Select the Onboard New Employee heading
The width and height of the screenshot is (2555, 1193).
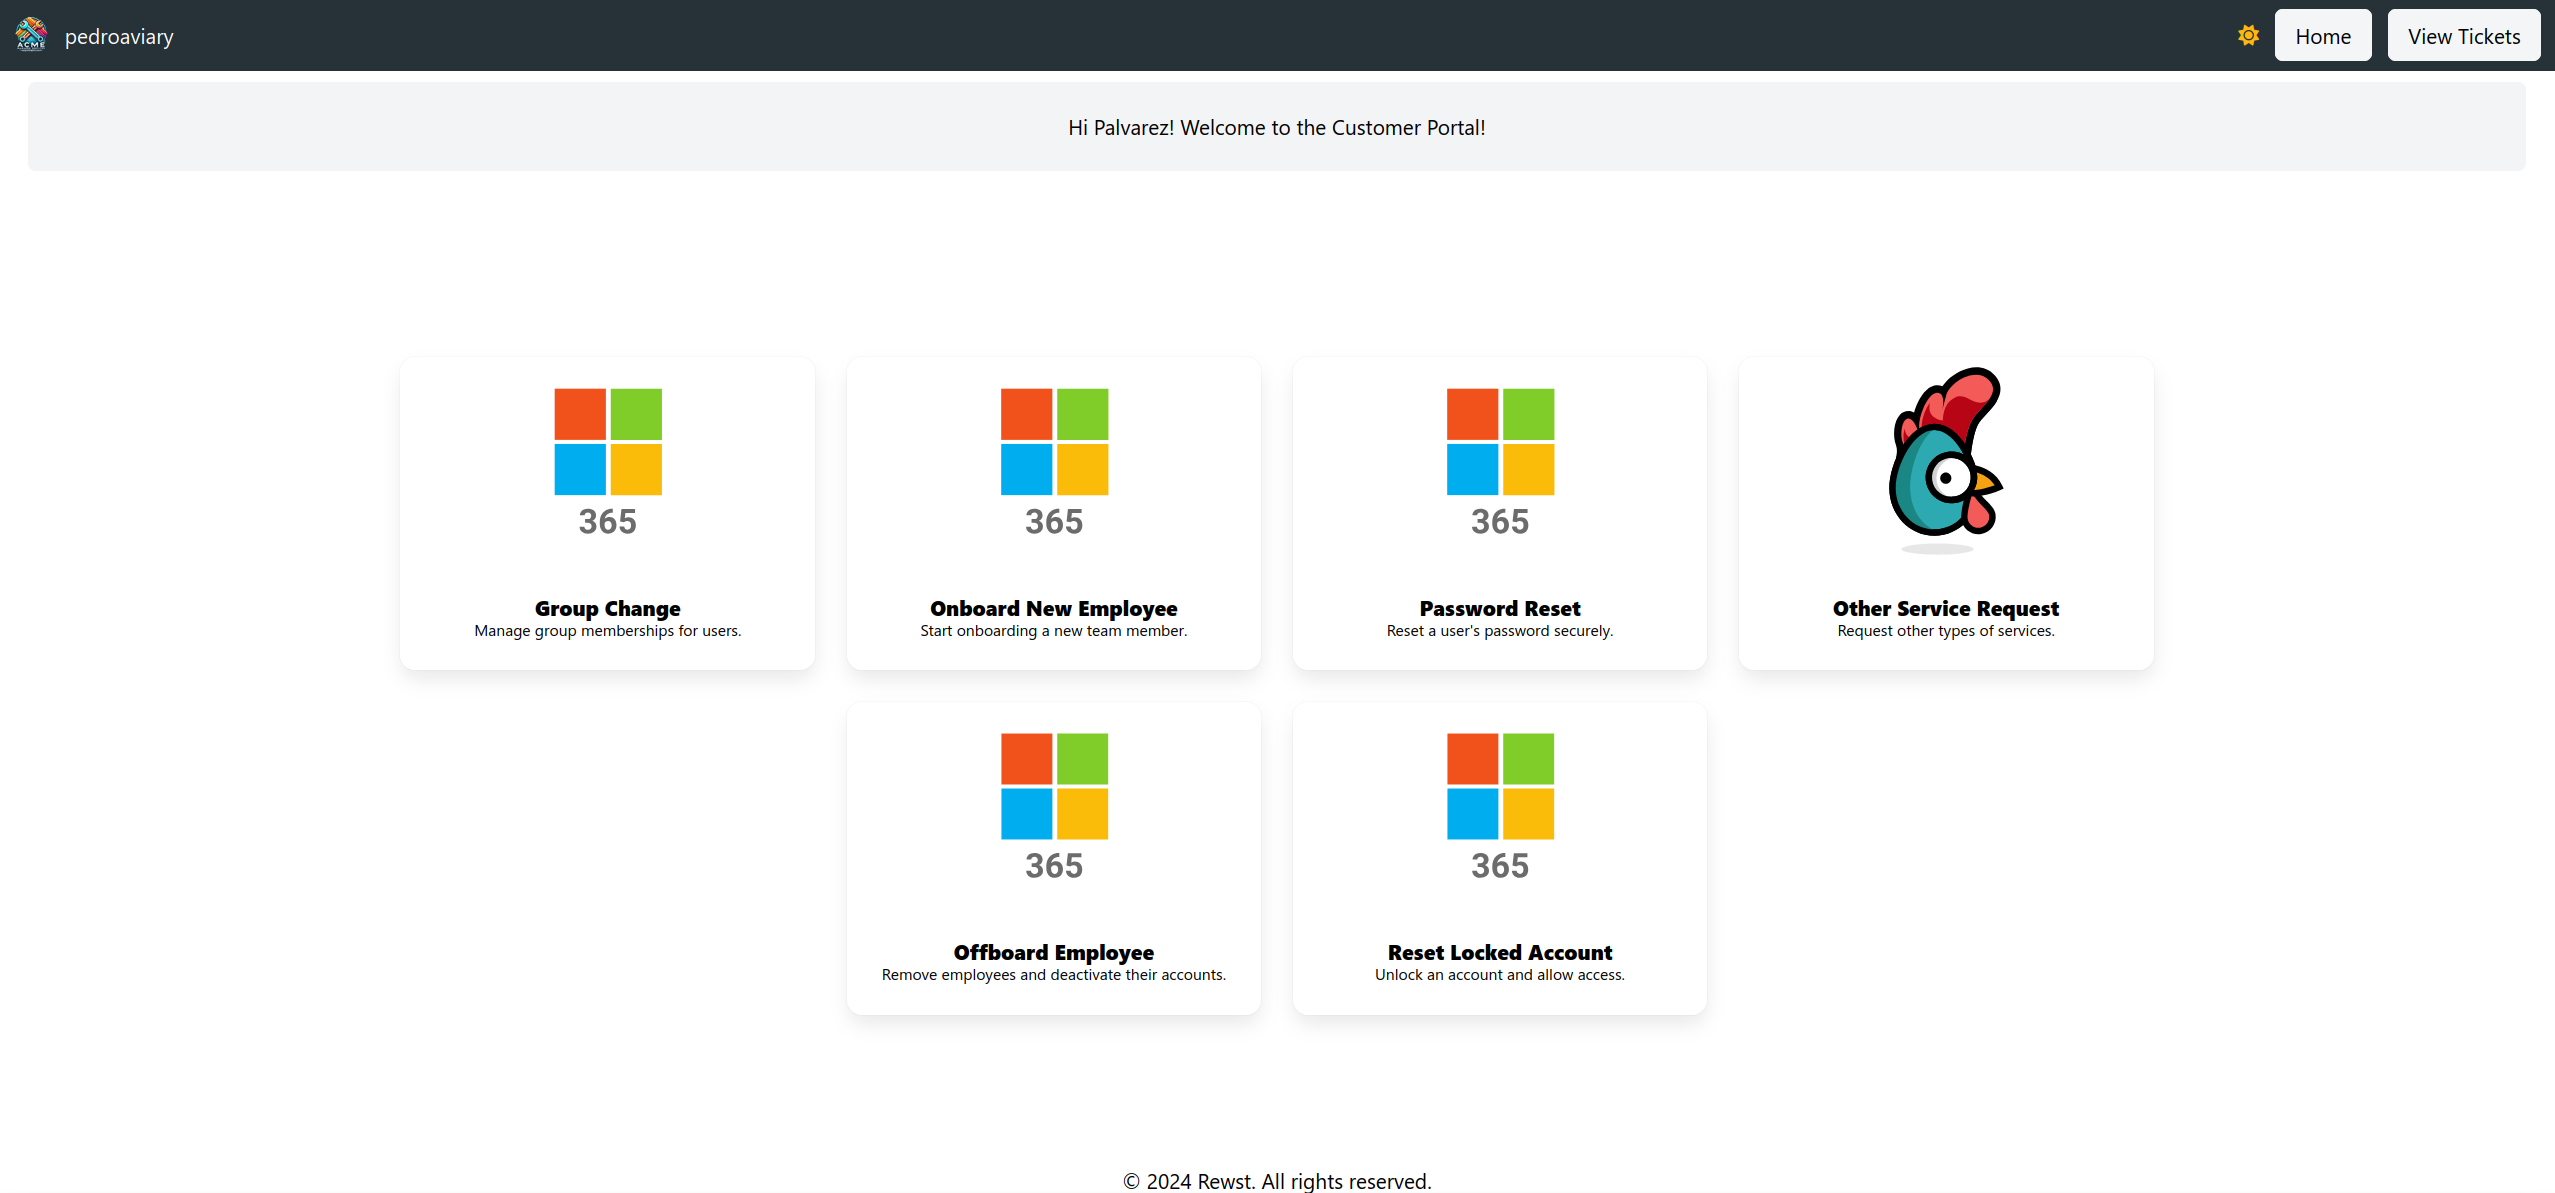pyautogui.click(x=1053, y=608)
